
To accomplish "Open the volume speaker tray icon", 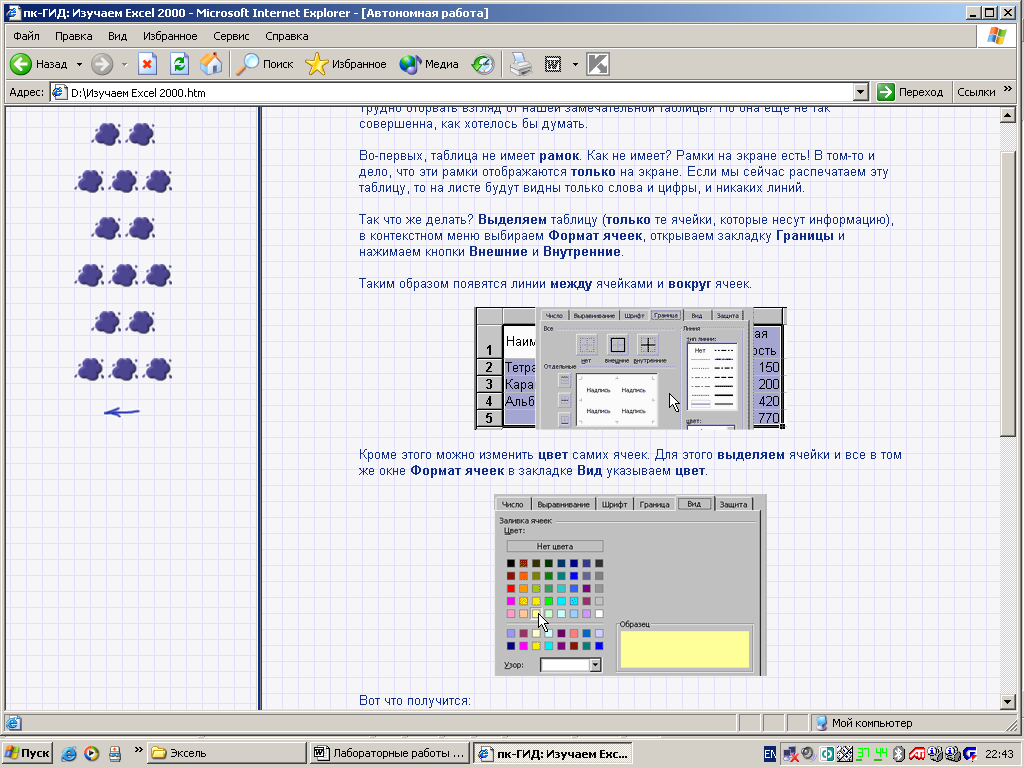I will tap(808, 754).
